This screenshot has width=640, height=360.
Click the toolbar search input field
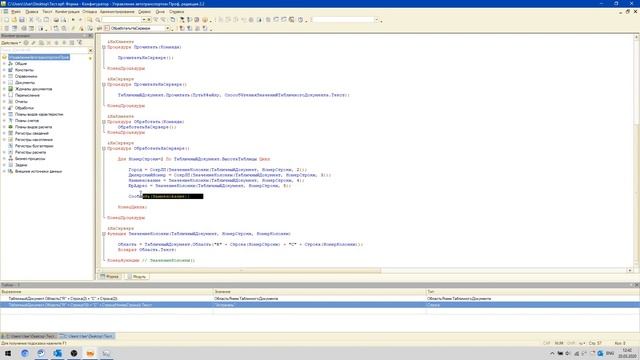point(121,20)
